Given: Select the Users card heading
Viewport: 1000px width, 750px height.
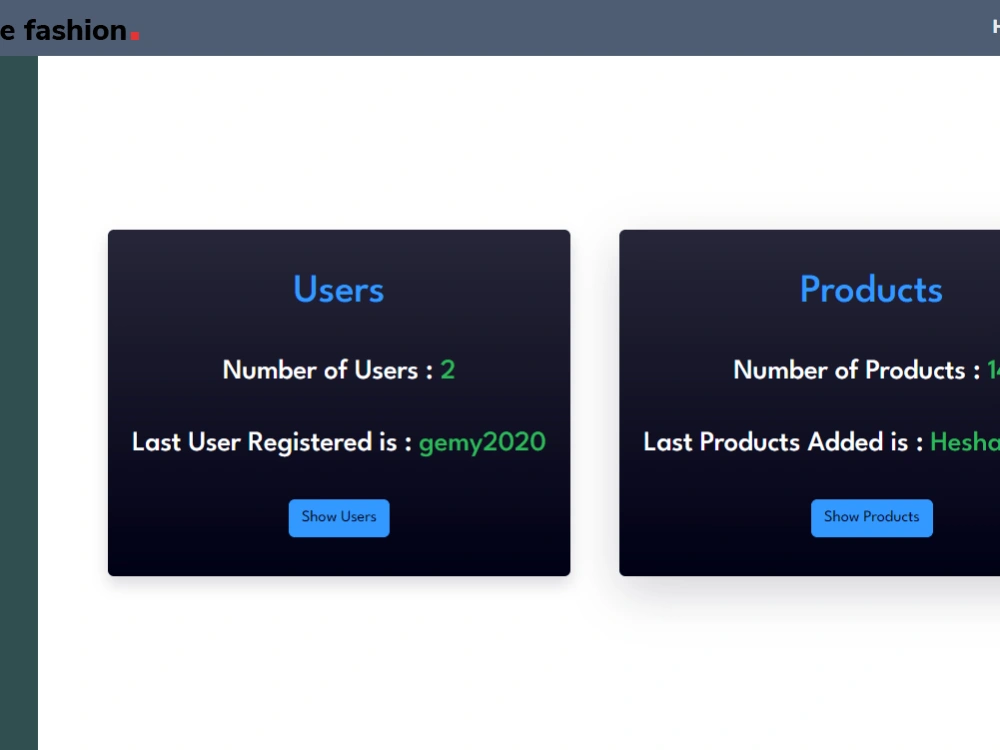Looking at the screenshot, I should tap(339, 290).
